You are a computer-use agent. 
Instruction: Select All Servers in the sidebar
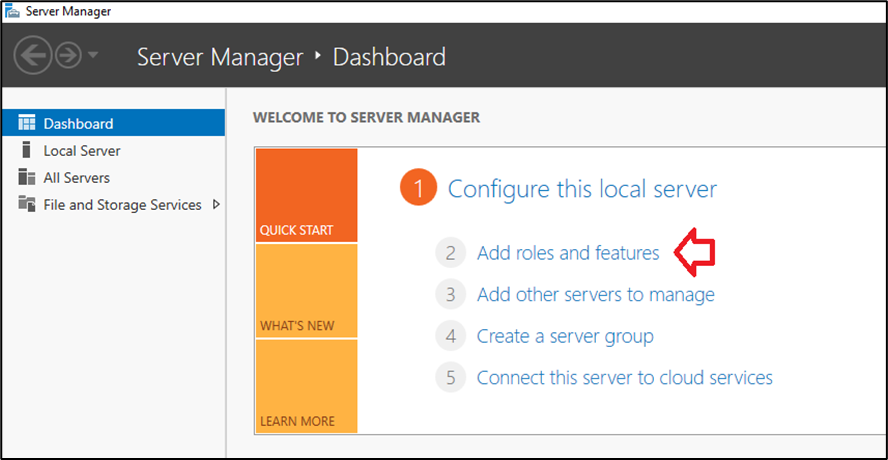pyautogui.click(x=76, y=178)
